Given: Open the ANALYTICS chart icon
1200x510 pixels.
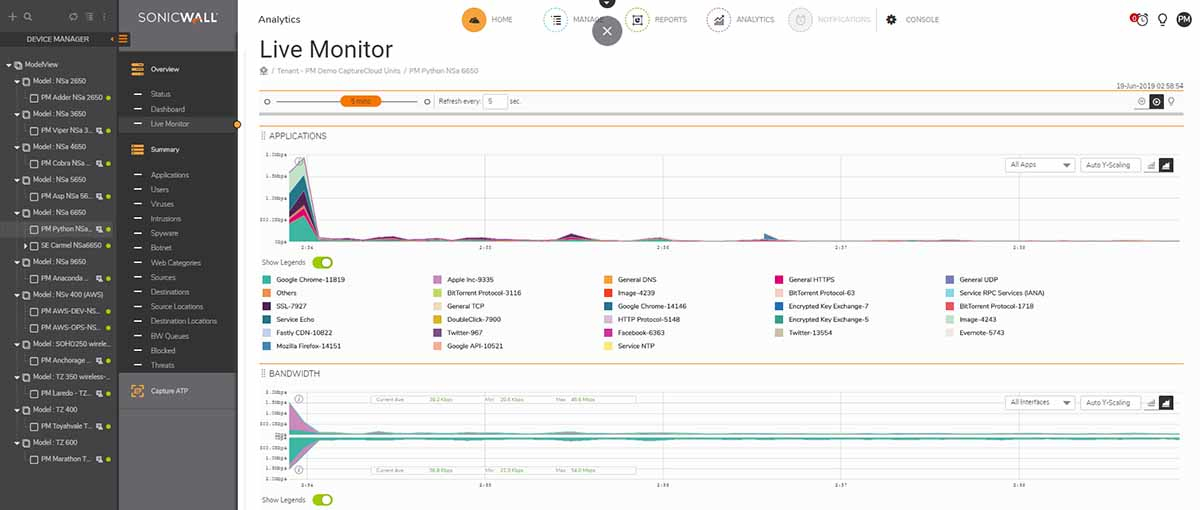Looking at the screenshot, I should tap(718, 20).
